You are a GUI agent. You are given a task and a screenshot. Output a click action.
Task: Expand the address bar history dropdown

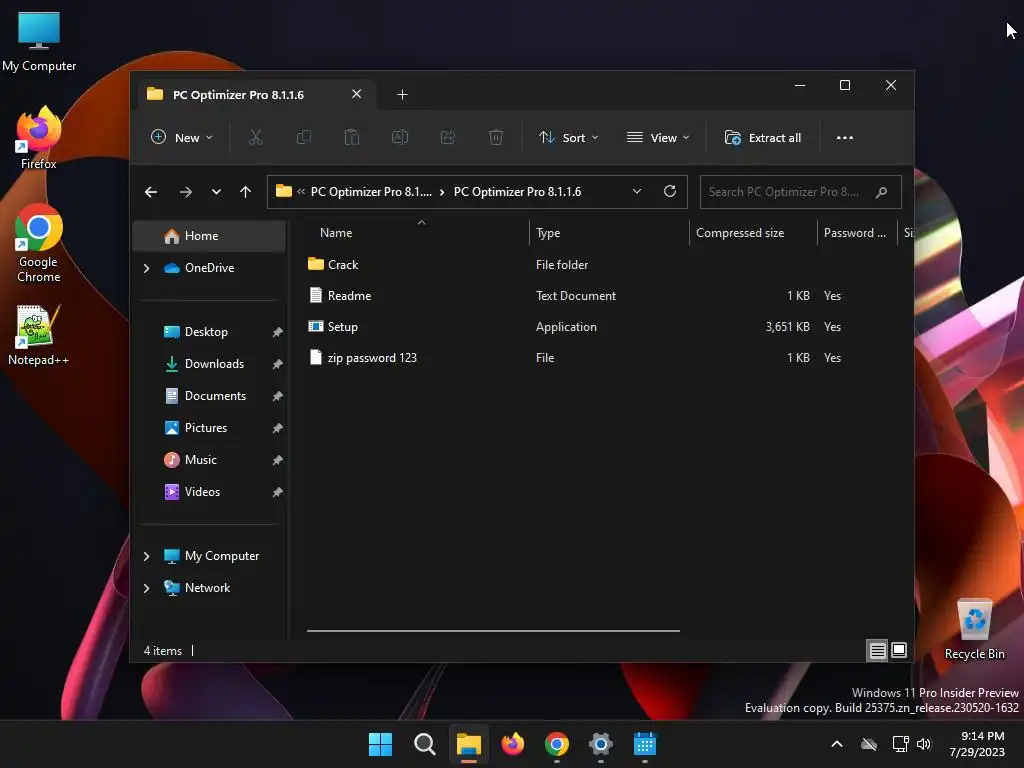(637, 191)
